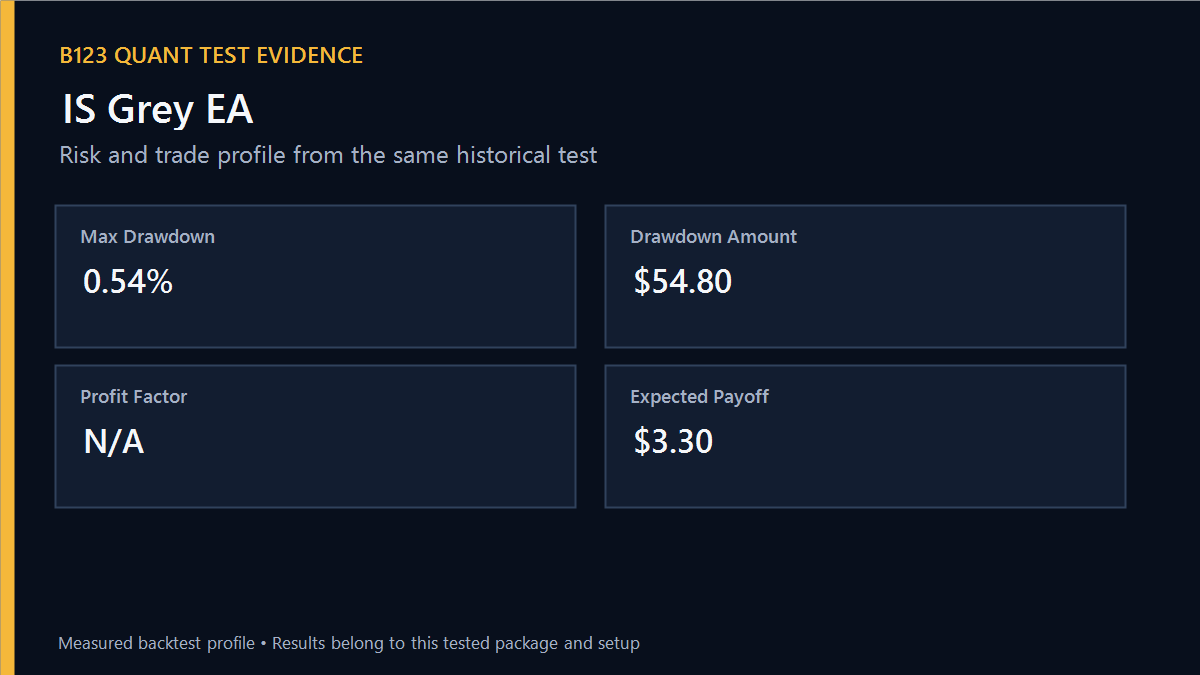Click the Drawdown Amount label text
1200x675 pixels.
click(x=714, y=237)
